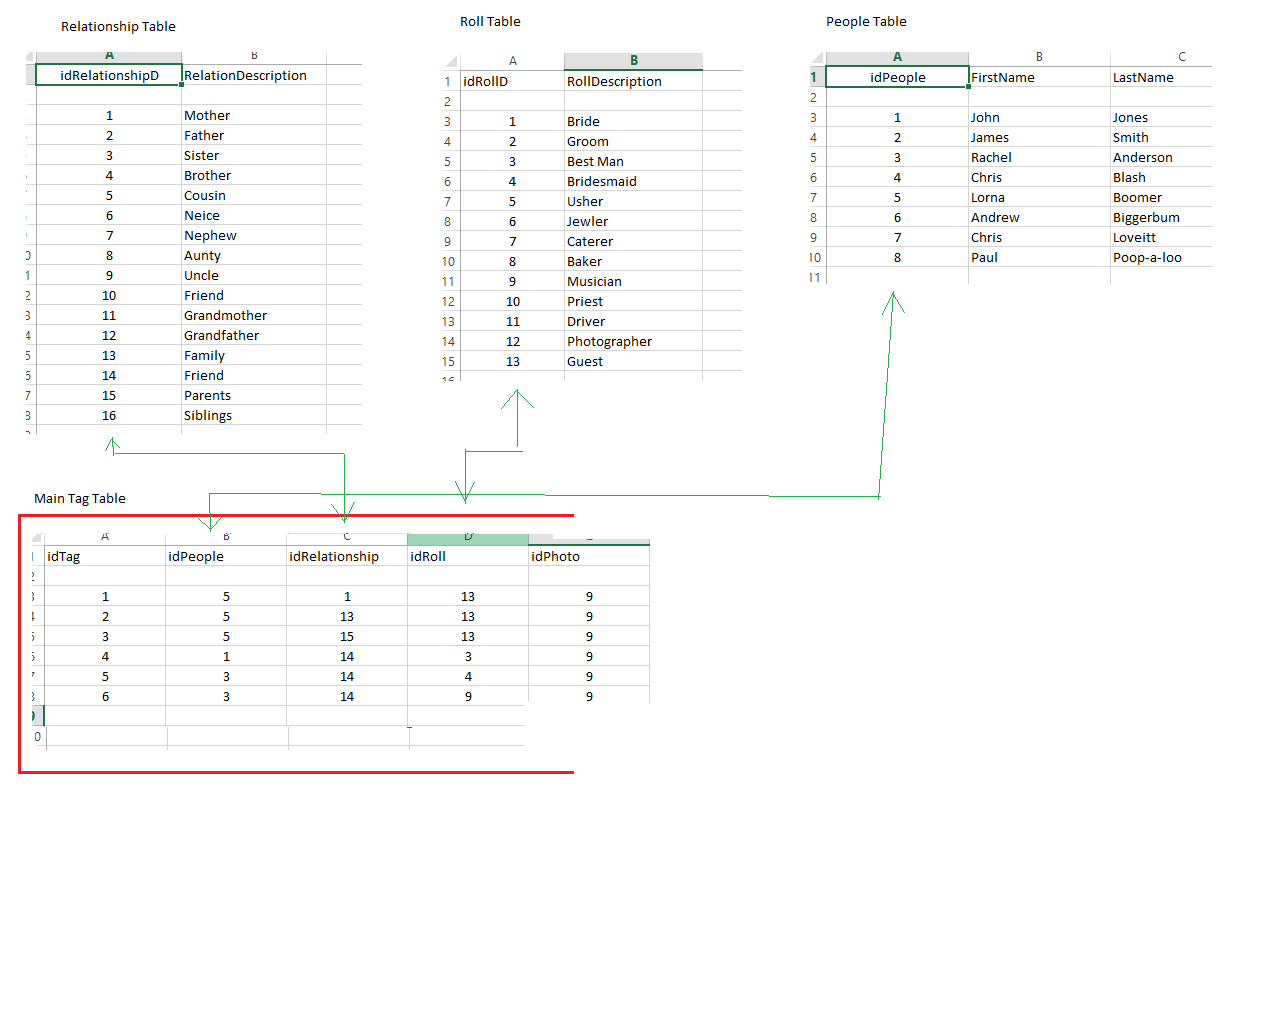Click the idPhoto header cell
The width and height of the screenshot is (1280, 1024).
[589, 556]
